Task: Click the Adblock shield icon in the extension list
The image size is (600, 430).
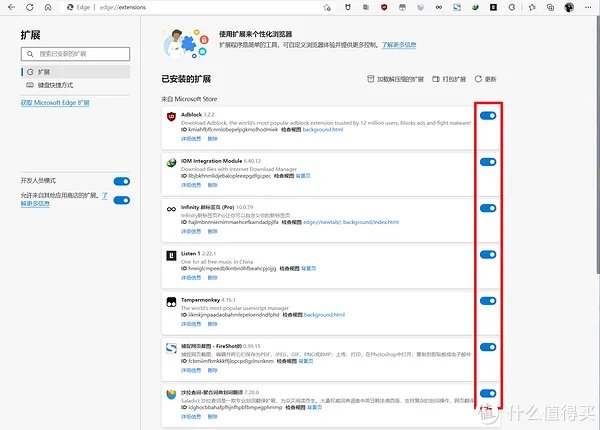Action: [171, 116]
